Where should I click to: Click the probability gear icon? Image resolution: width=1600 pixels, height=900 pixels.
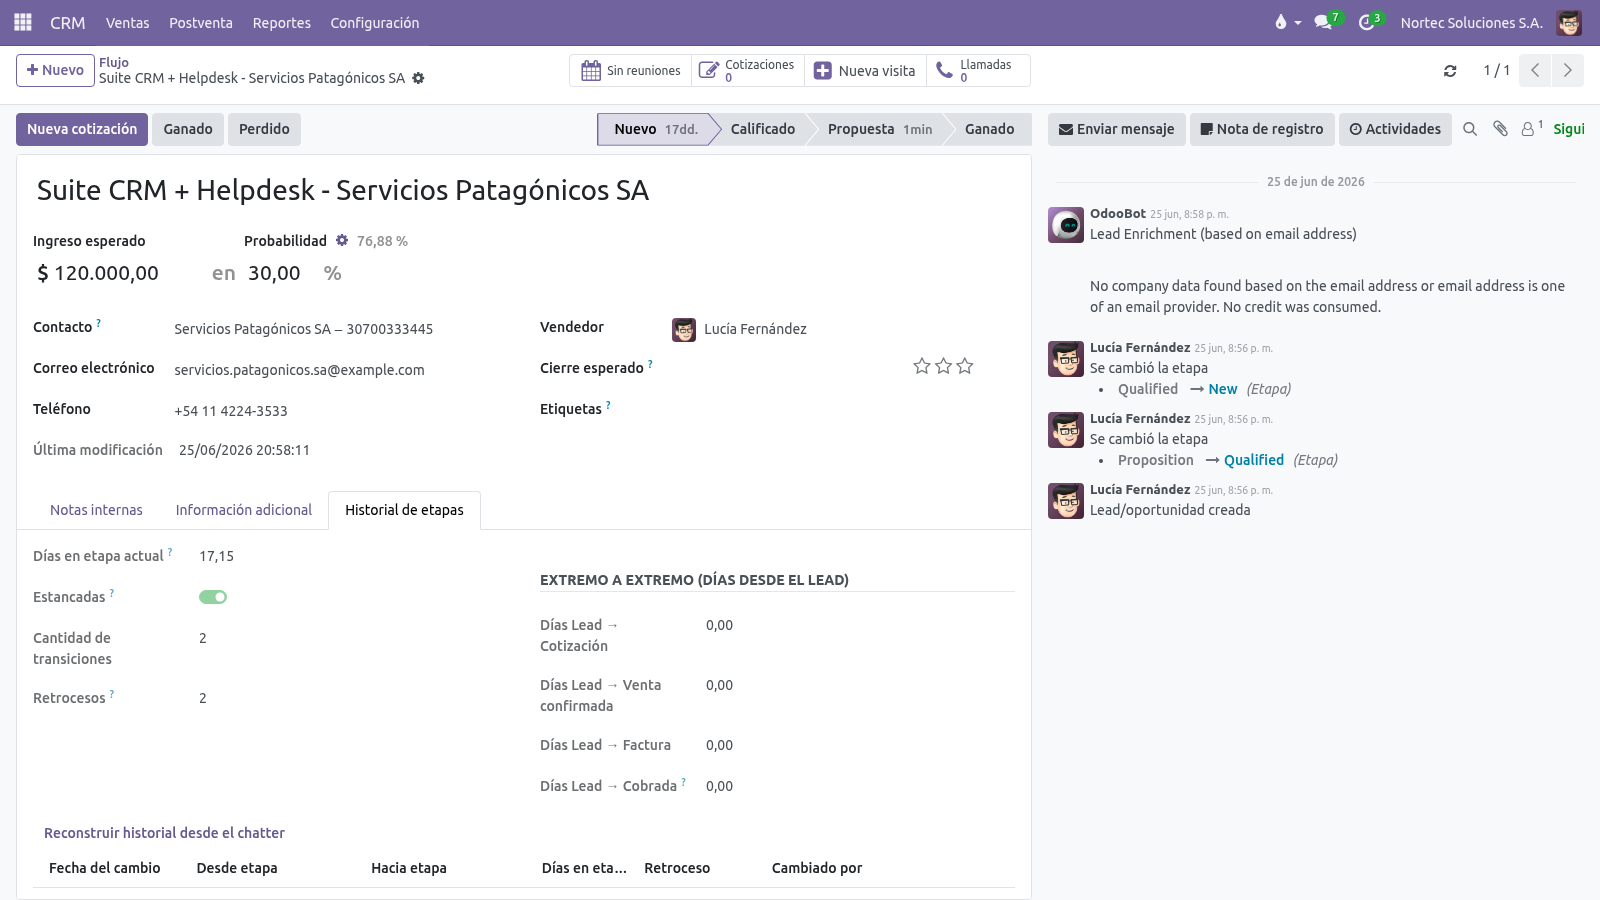342,240
